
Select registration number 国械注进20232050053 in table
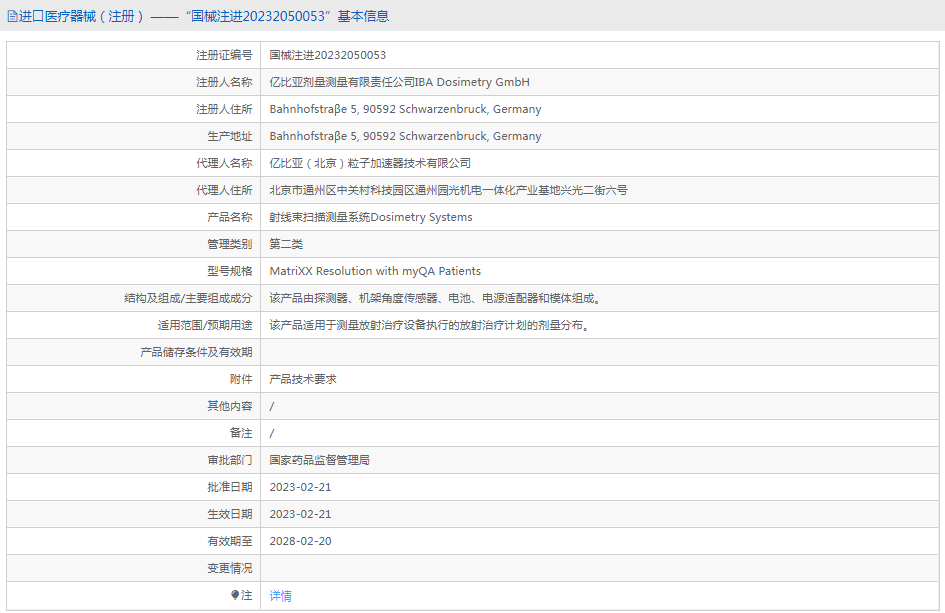point(327,55)
